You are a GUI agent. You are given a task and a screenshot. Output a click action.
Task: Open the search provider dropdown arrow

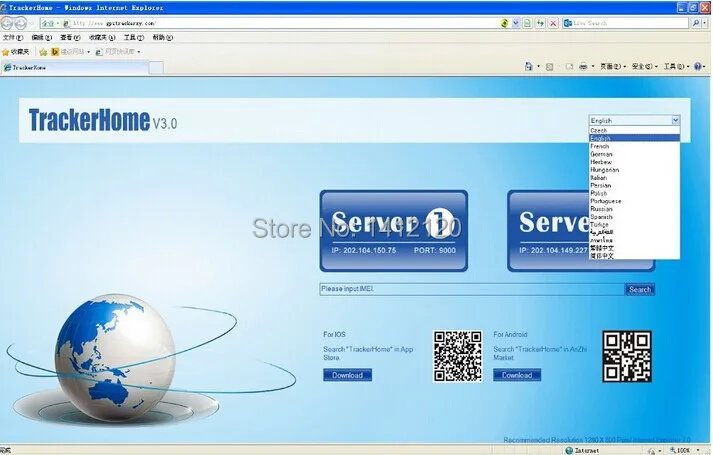[x=706, y=23]
